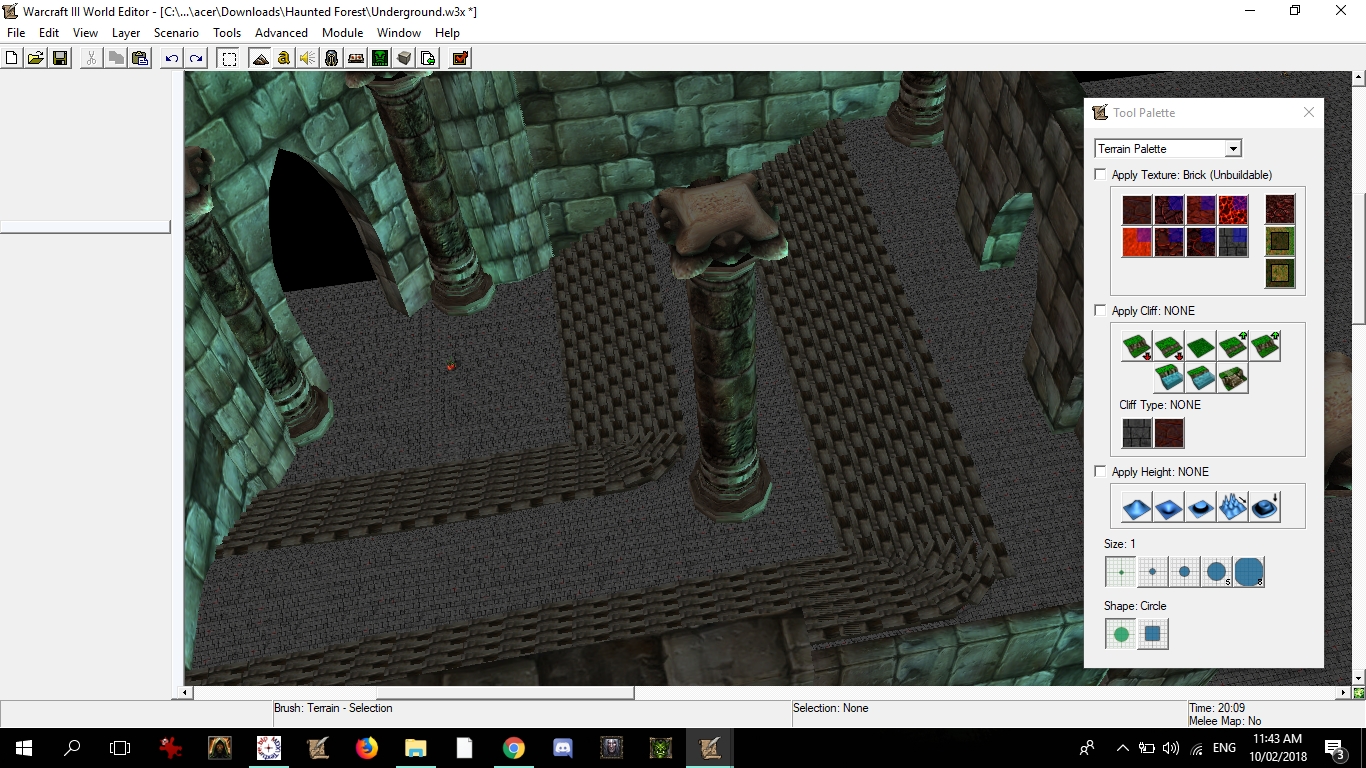1366x768 pixels.
Task: Choose brush size 8
Action: point(1249,572)
